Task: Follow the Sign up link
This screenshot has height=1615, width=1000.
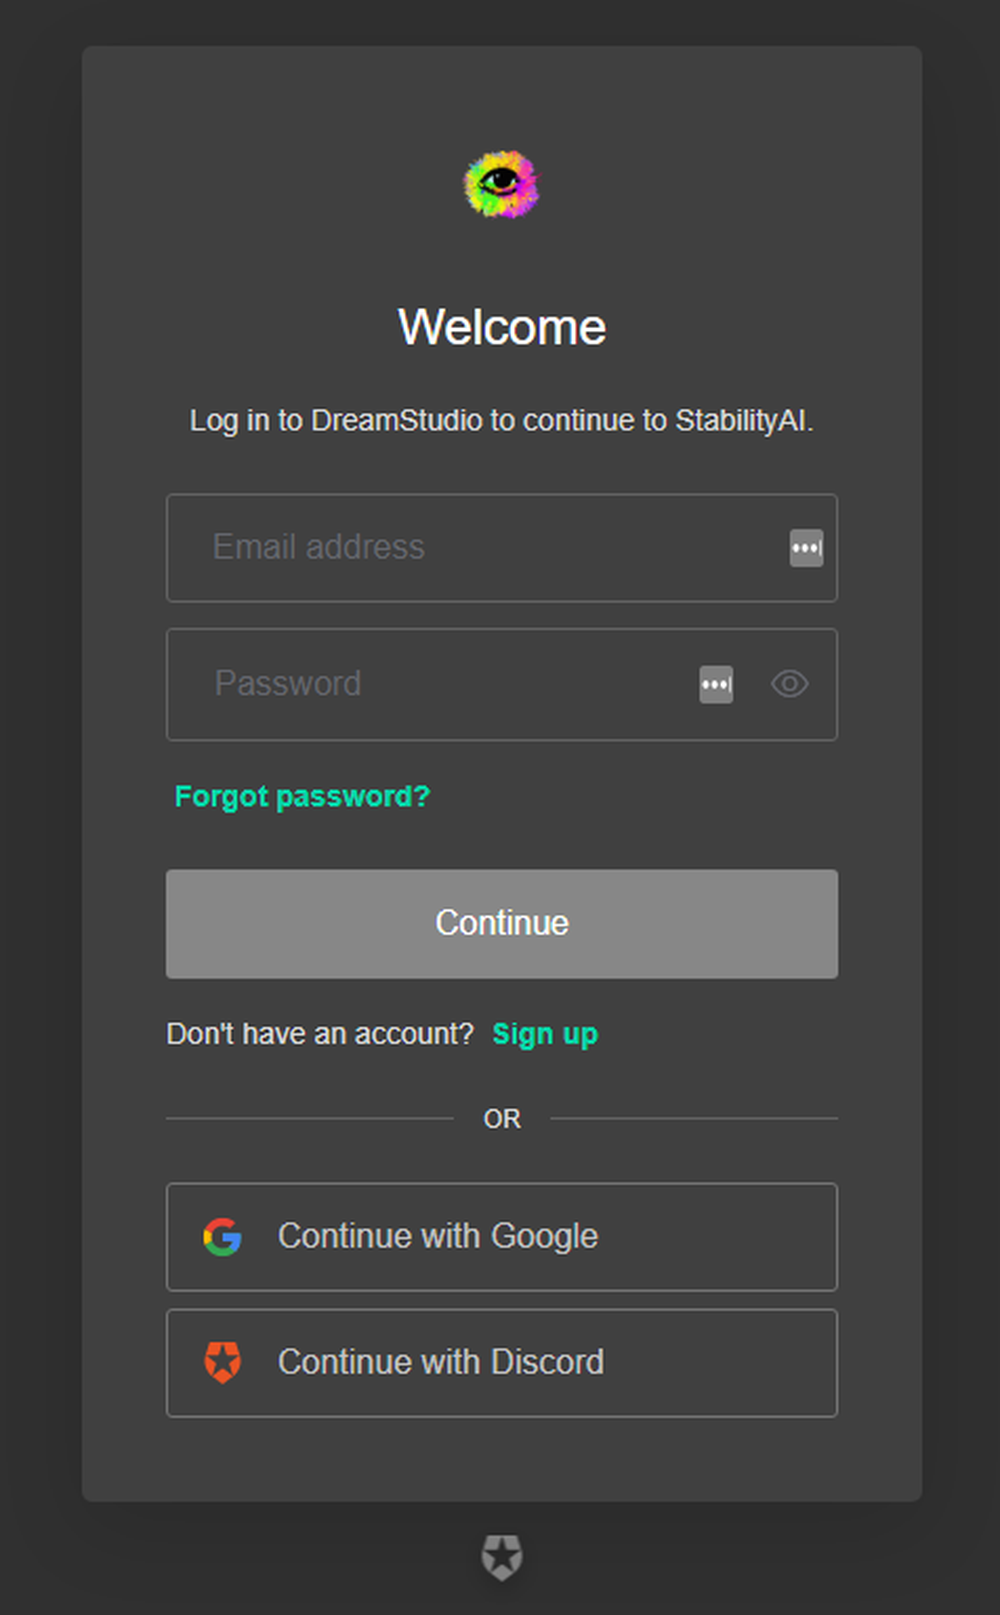Action: [x=545, y=1034]
